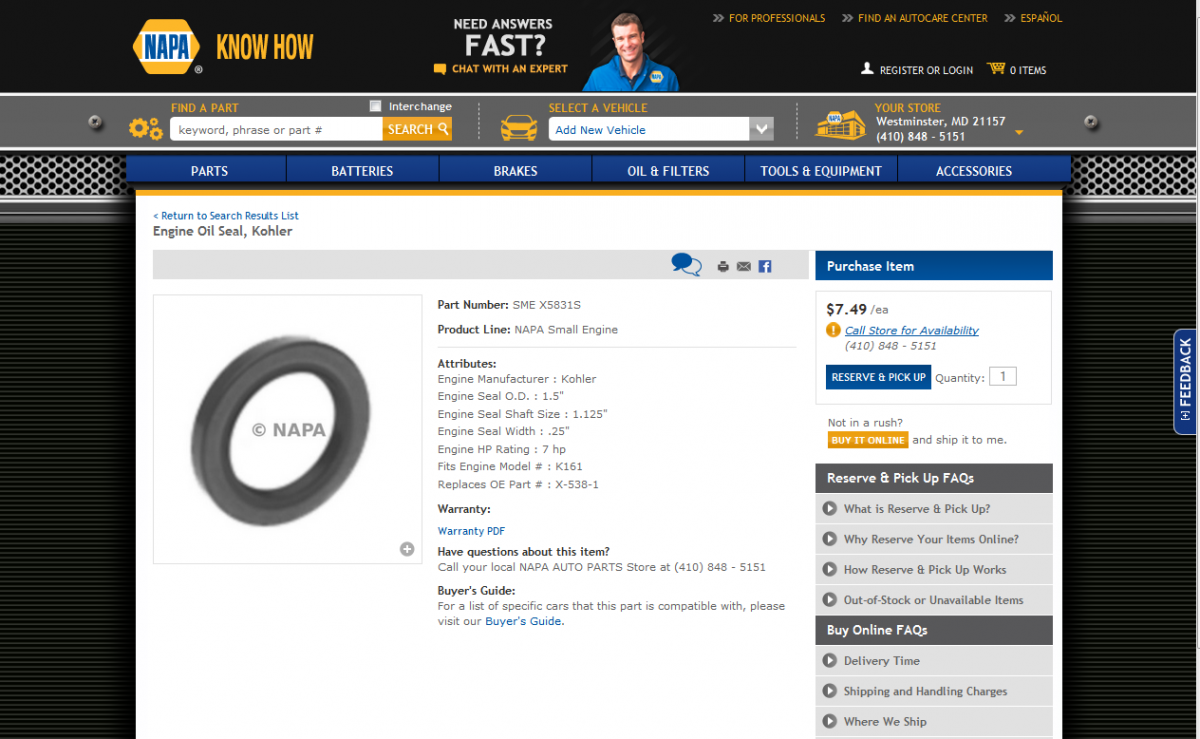Click the $7.49 price text
The height and width of the screenshot is (739, 1200).
846,309
